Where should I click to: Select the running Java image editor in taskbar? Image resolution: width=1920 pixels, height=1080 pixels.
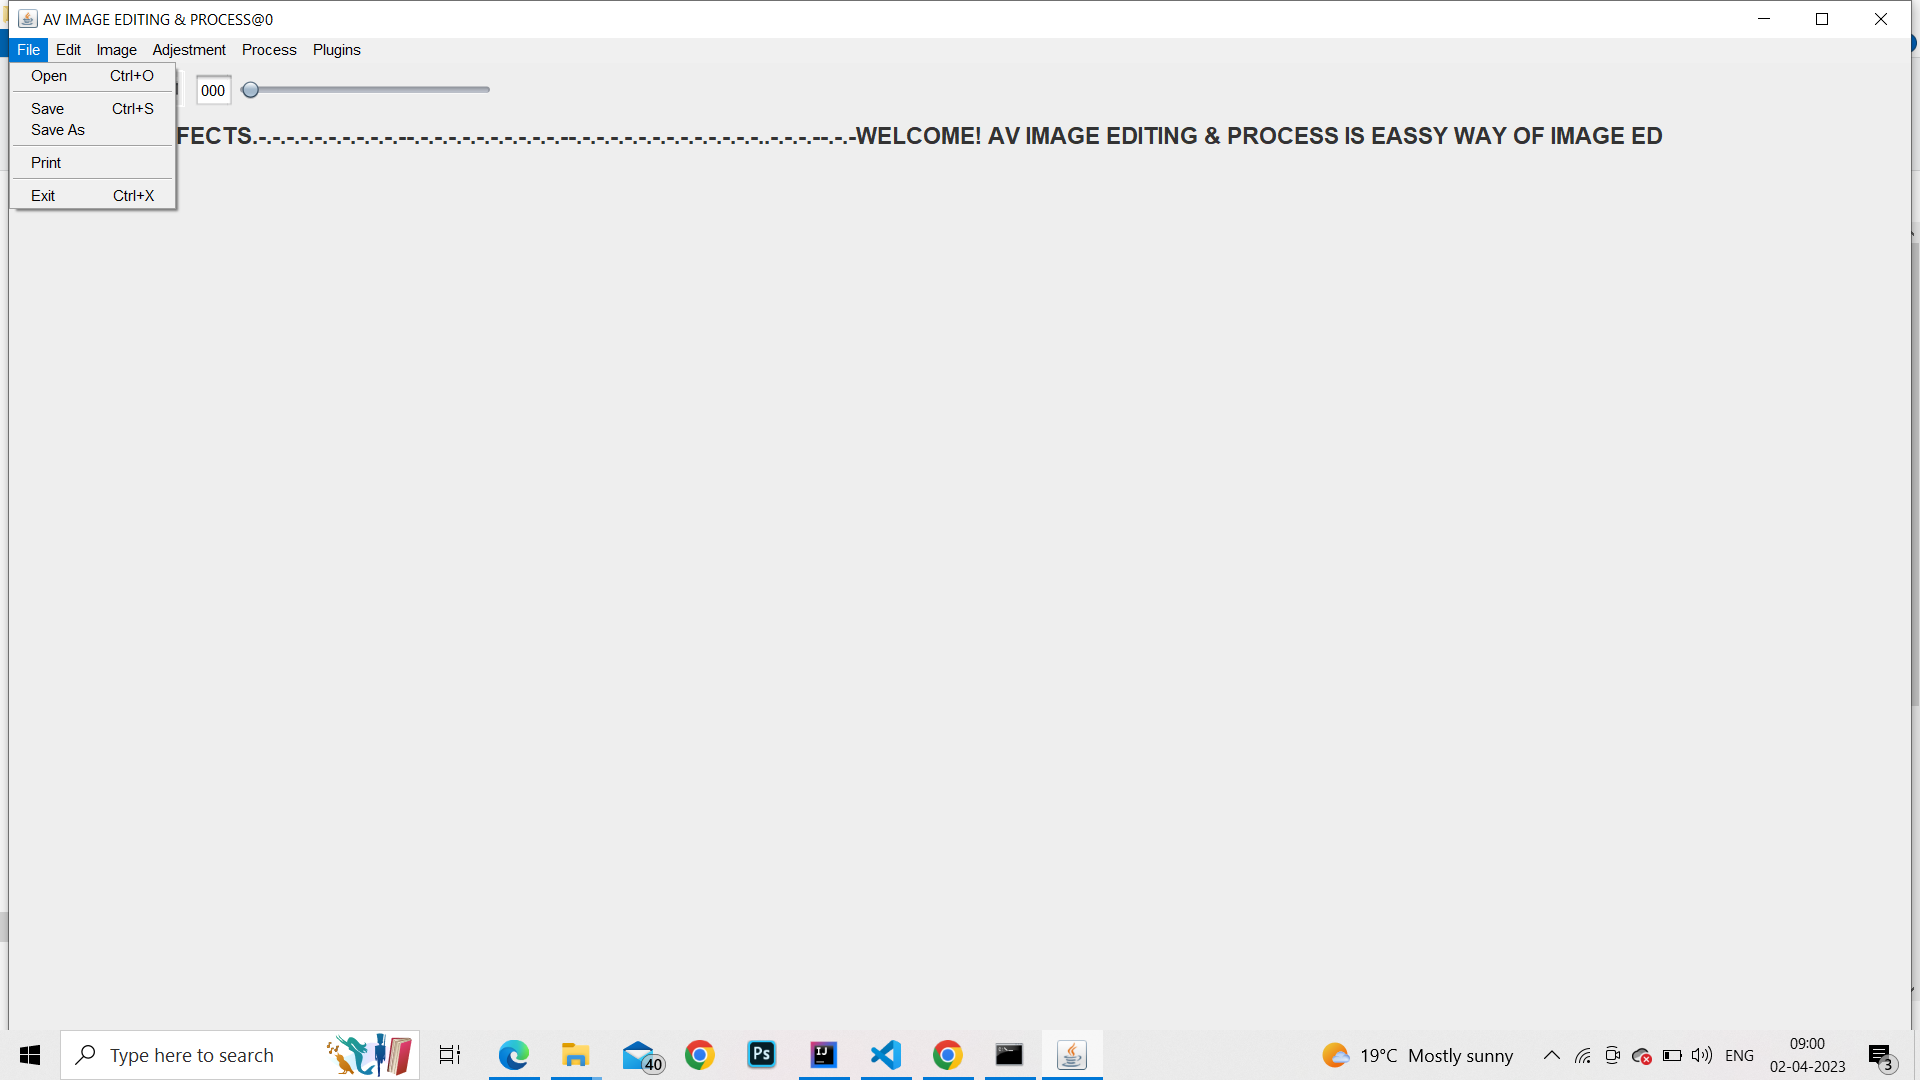click(1071, 1054)
